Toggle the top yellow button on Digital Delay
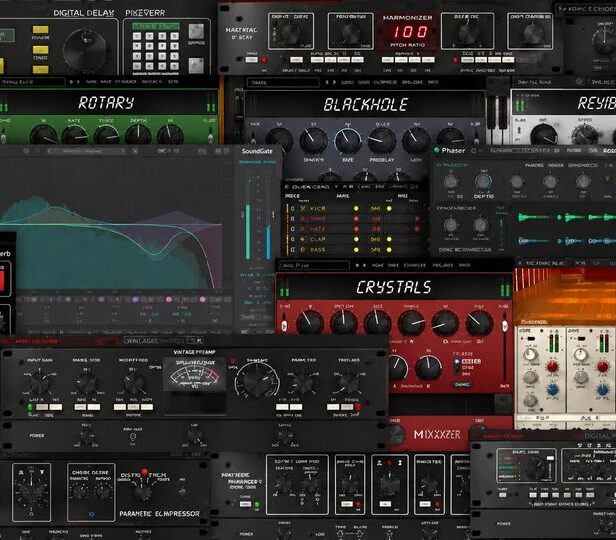This screenshot has width=616, height=540. [40, 29]
